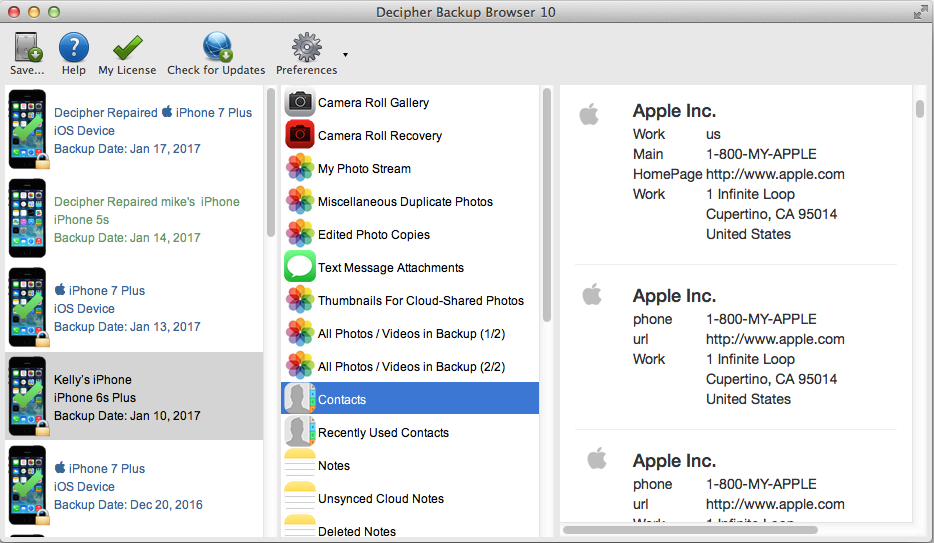Click Check for Updates globe icon
This screenshot has height=543, width=934.
point(217,47)
